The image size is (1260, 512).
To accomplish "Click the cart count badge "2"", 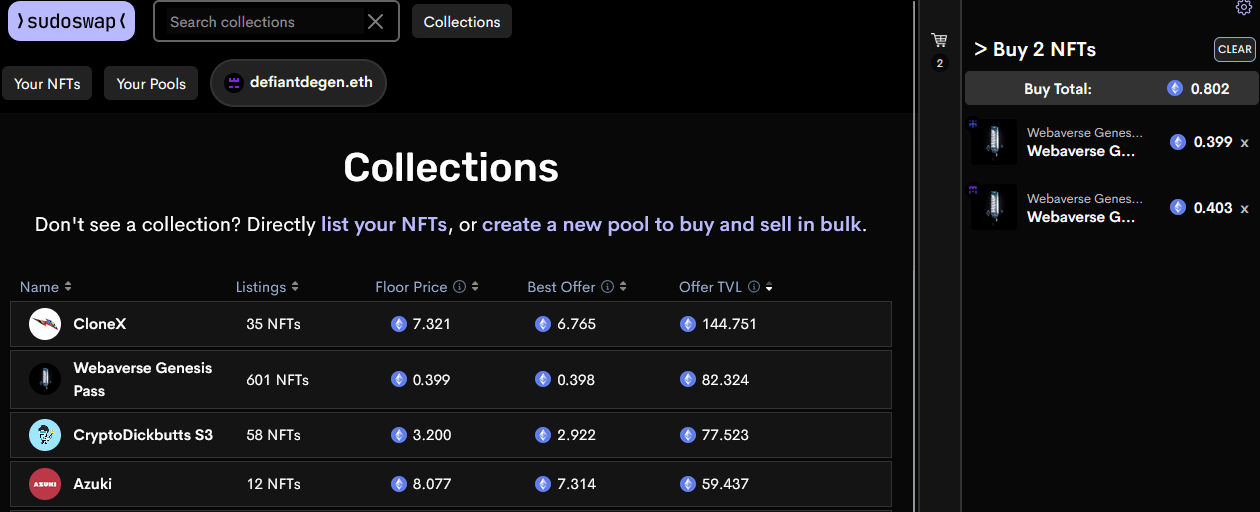I will tap(939, 64).
